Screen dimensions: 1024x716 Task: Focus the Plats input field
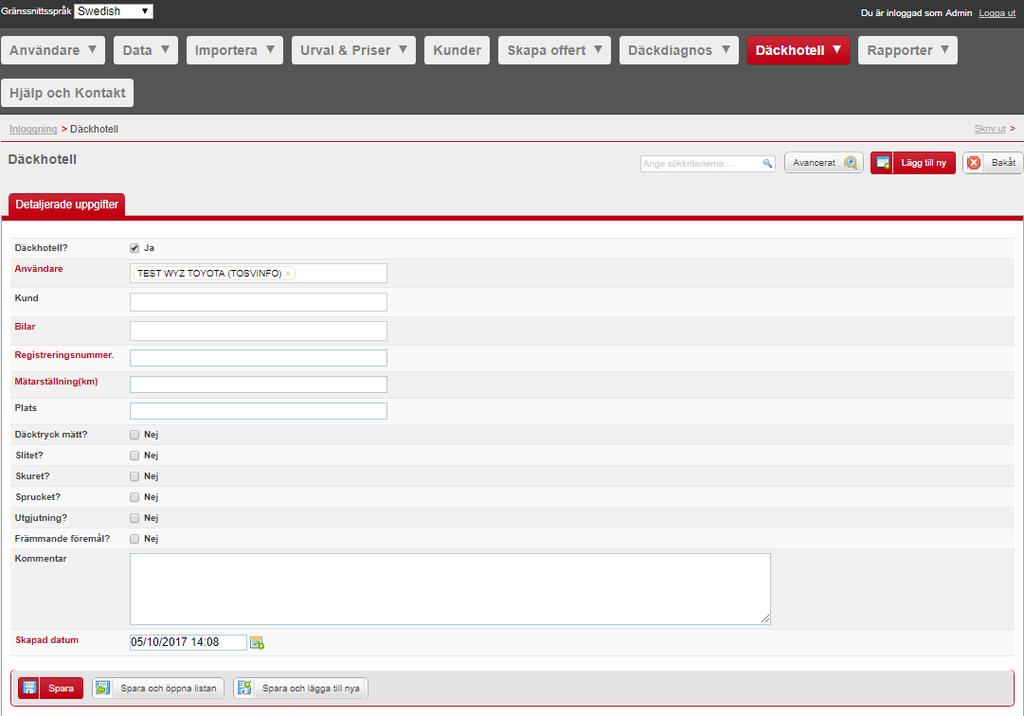[258, 410]
